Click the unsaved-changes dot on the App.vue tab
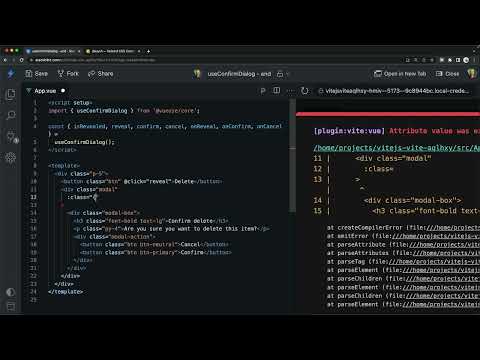This screenshot has width=480, height=360. click(x=63, y=91)
